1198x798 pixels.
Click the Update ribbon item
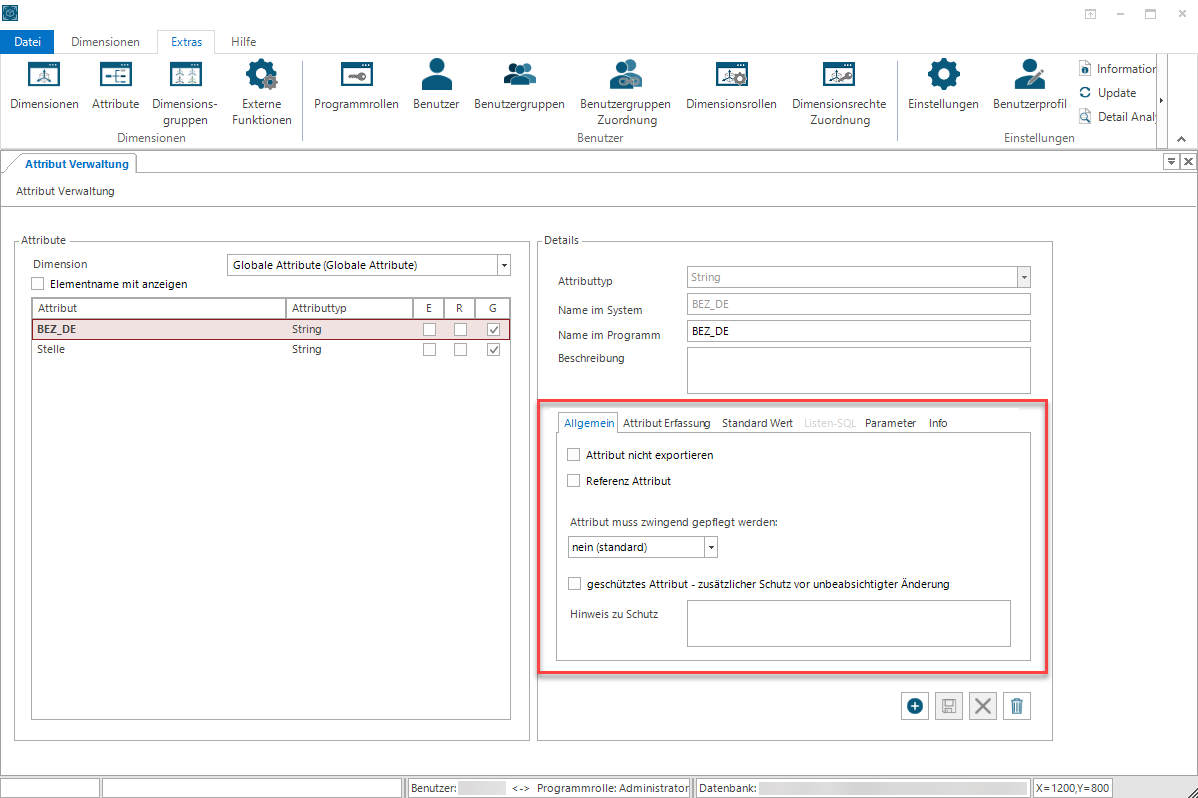coord(1108,92)
